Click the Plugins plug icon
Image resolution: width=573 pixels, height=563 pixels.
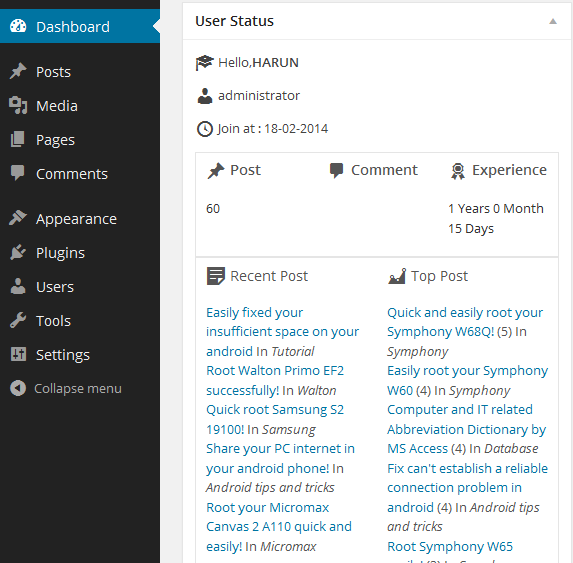(18, 252)
